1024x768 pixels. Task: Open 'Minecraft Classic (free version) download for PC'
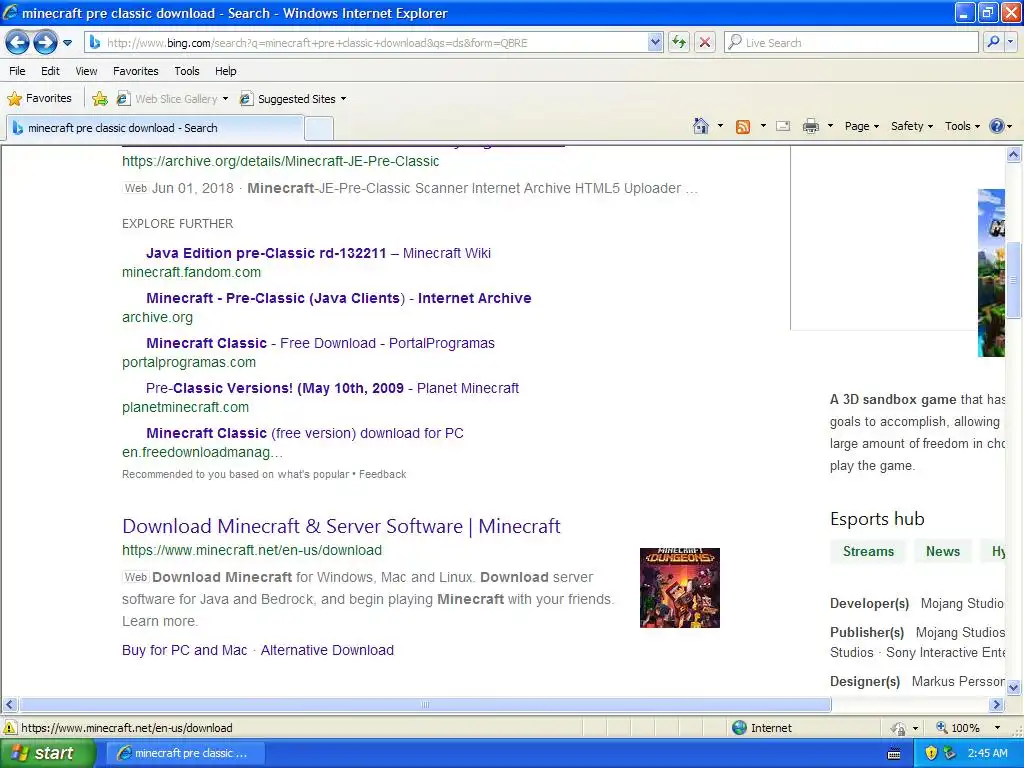pos(304,434)
